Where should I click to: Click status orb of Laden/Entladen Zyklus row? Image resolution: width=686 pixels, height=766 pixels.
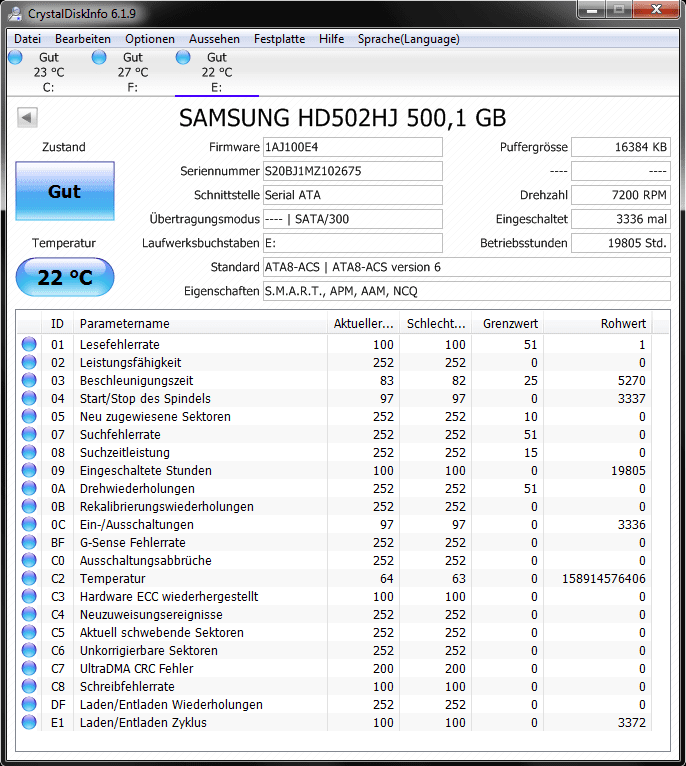[x=29, y=722]
